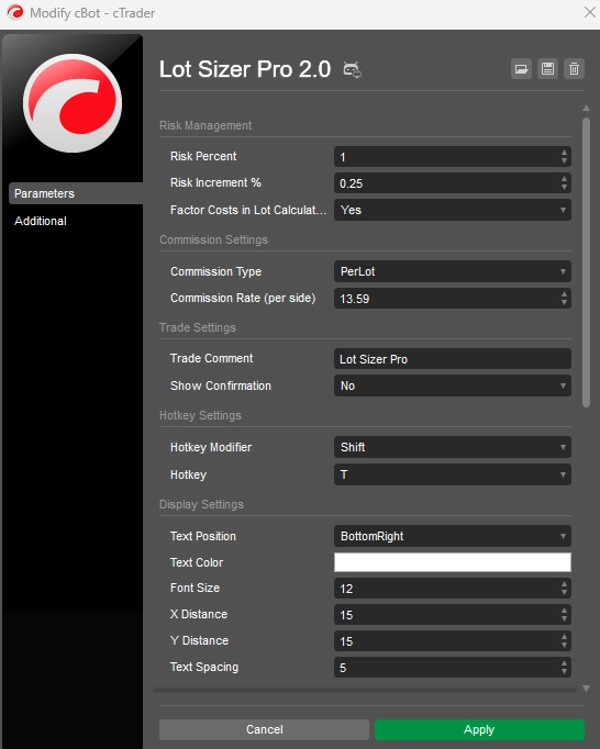Screen dimensions: 600x749
Task: Click the load parameters folder icon
Action: 521,69
